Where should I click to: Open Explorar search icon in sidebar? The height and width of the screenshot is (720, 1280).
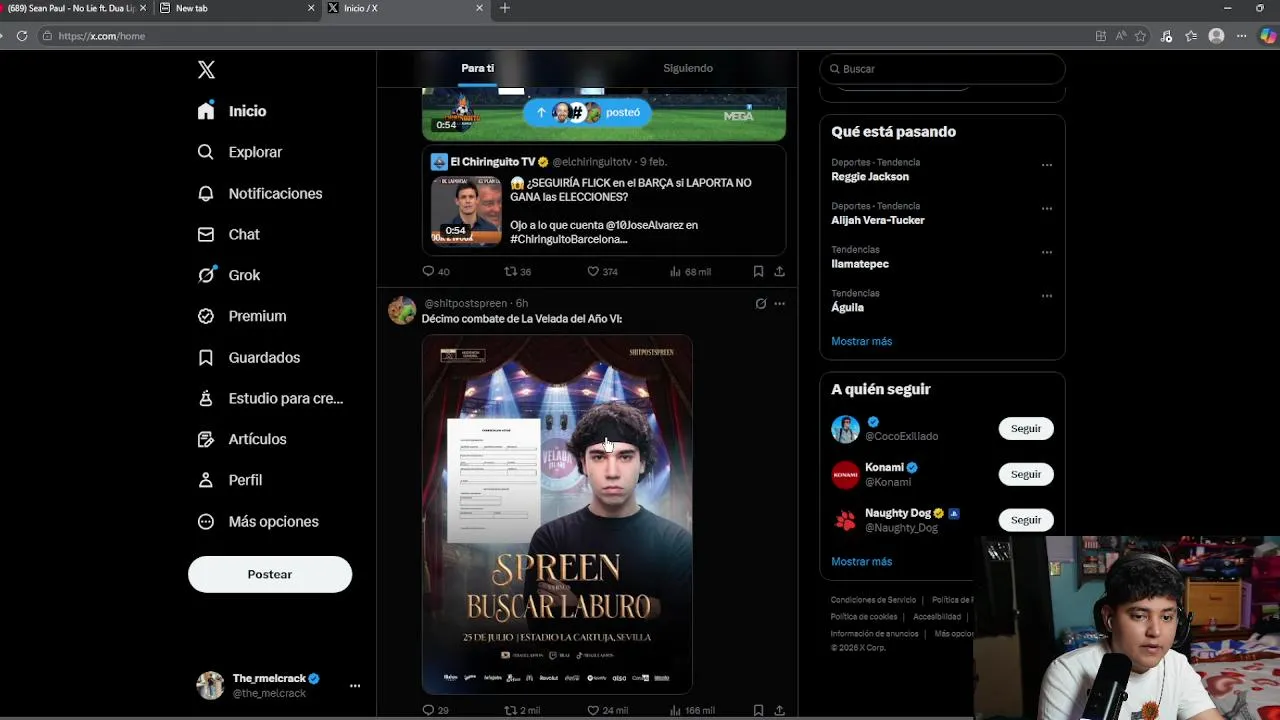pyautogui.click(x=206, y=152)
